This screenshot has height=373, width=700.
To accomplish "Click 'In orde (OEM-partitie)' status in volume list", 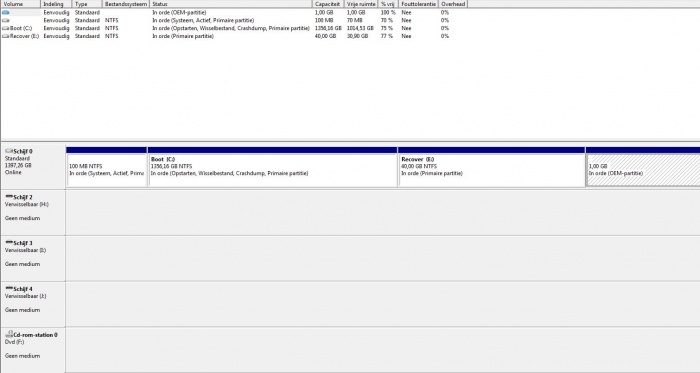I will coord(179,12).
